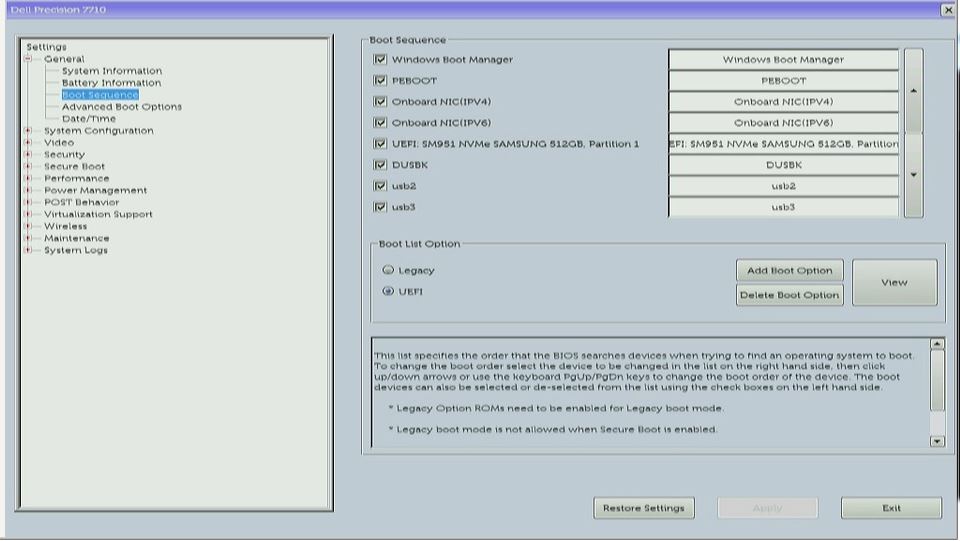This screenshot has width=960, height=541.
Task: Toggle the PEBOOT boot entry checkbox
Action: [380, 80]
